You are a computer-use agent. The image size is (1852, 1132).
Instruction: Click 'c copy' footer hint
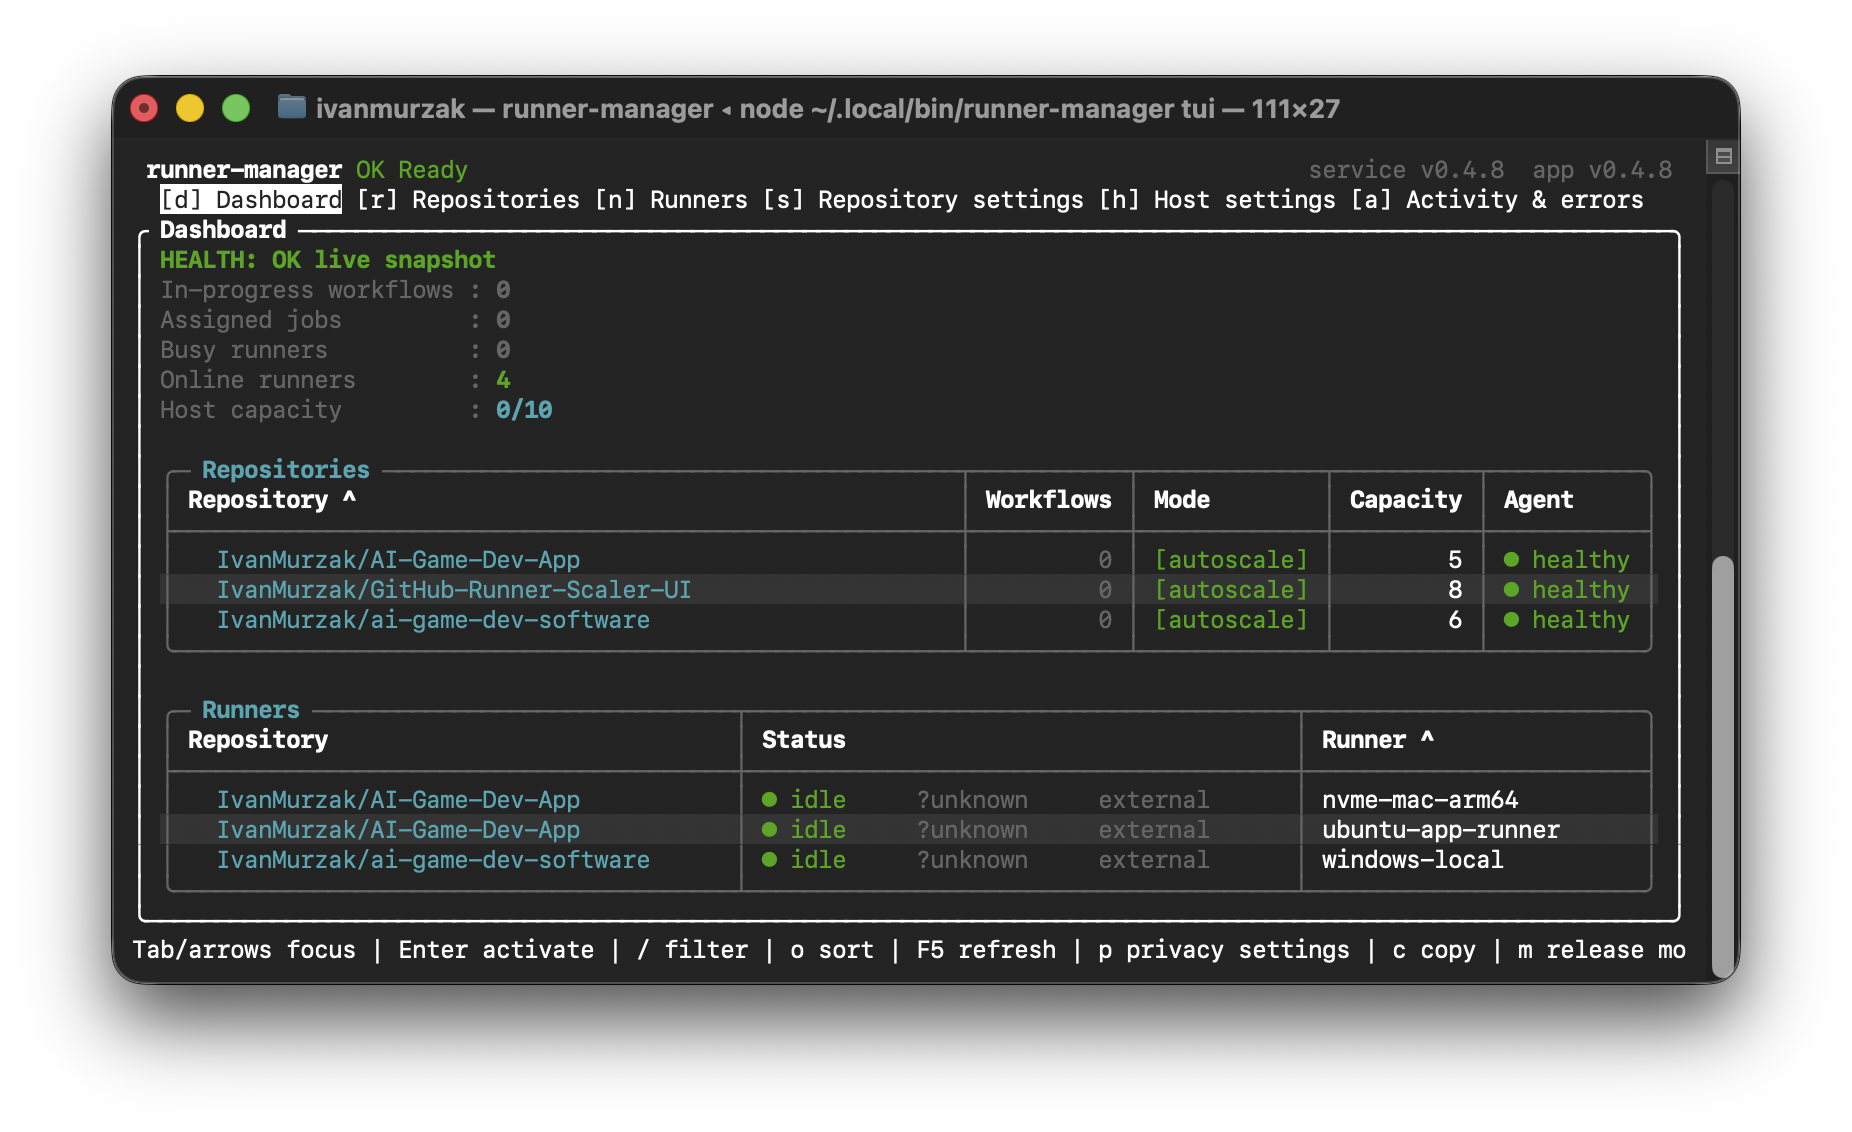point(1434,949)
